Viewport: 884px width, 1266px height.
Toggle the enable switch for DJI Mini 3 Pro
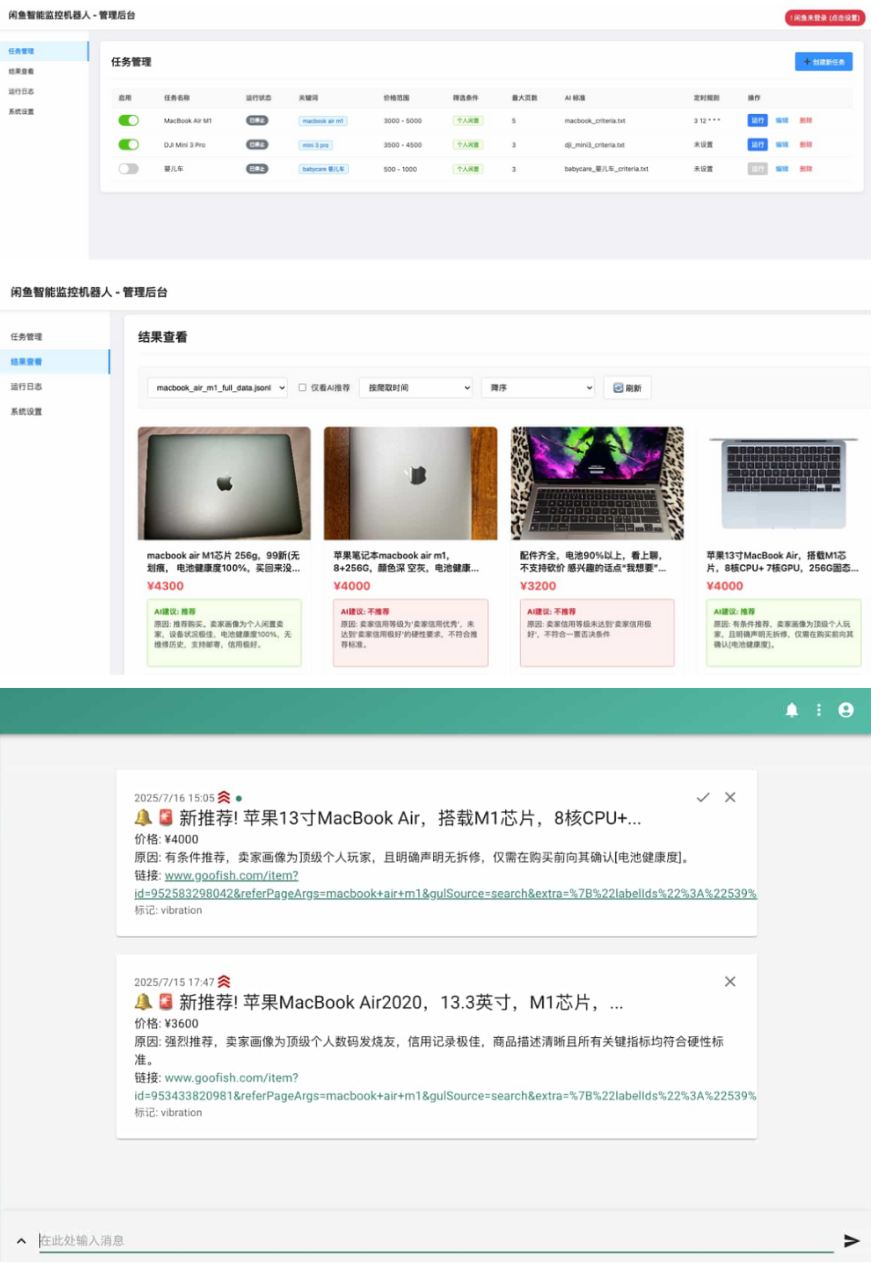coord(128,144)
